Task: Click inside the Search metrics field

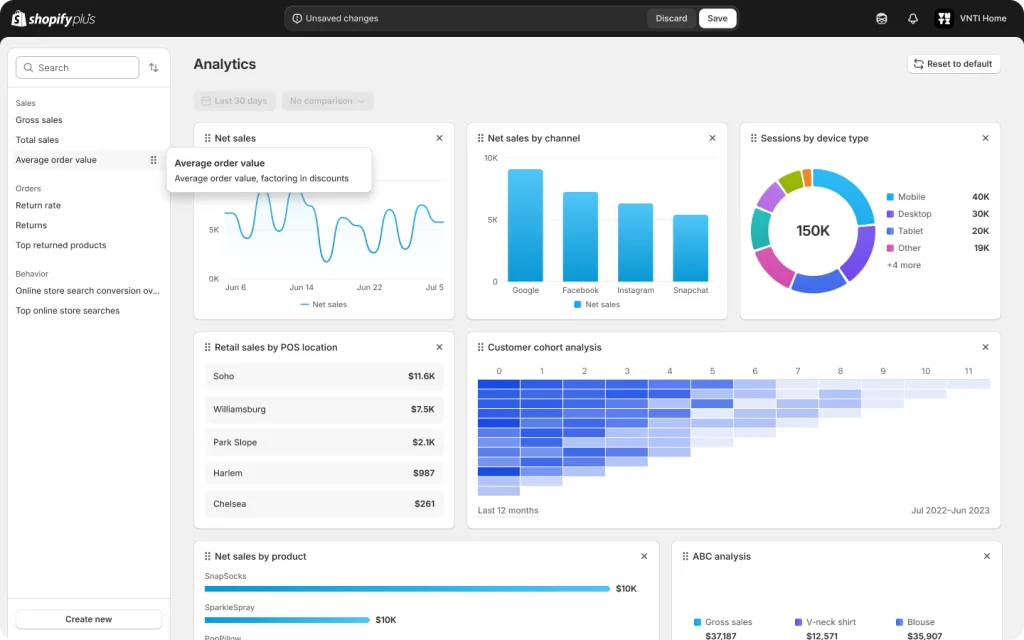Action: (77, 67)
